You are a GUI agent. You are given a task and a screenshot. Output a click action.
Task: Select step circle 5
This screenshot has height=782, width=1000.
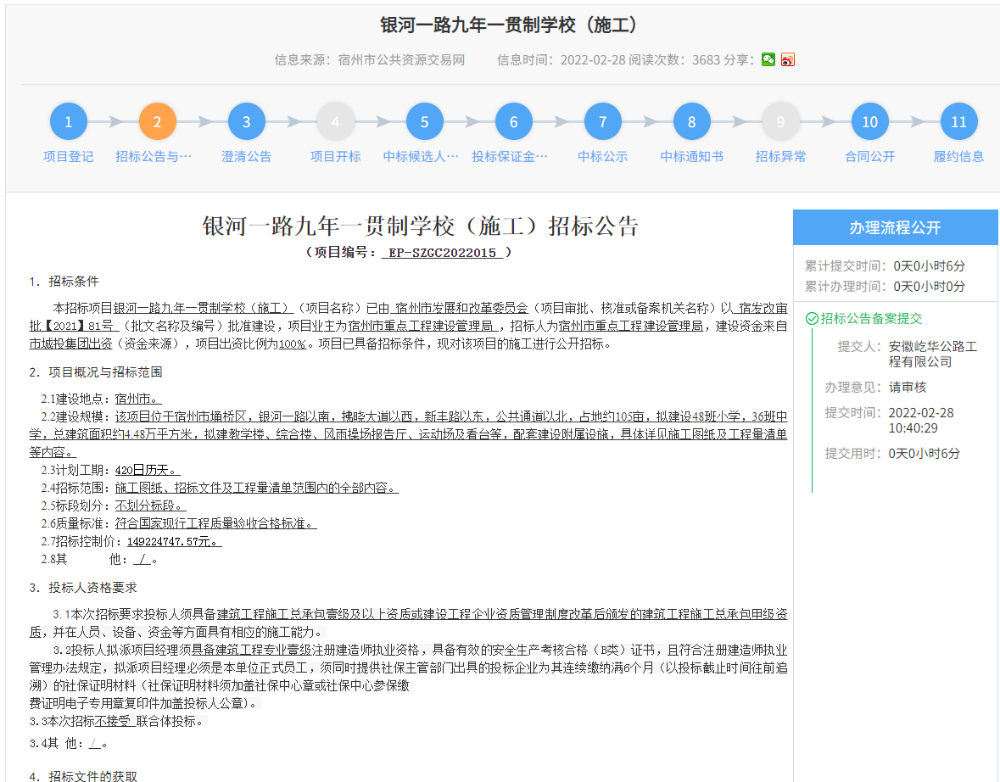click(424, 121)
